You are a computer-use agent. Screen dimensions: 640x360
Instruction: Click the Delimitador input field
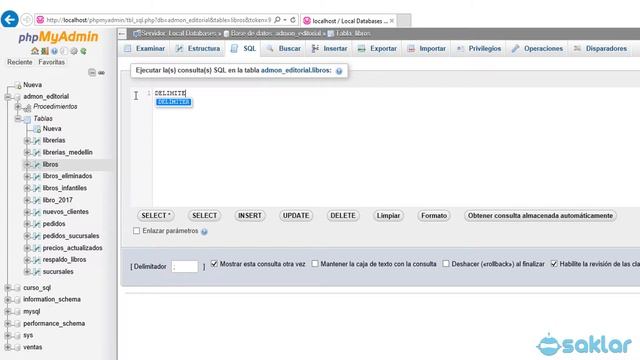[185, 267]
